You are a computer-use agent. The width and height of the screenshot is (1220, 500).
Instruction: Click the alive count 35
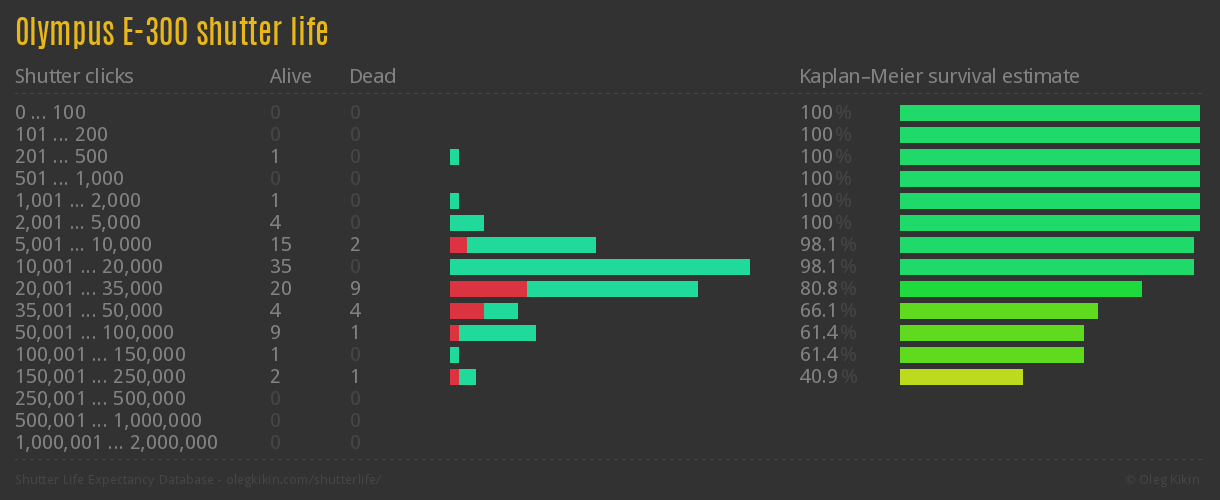tap(281, 267)
